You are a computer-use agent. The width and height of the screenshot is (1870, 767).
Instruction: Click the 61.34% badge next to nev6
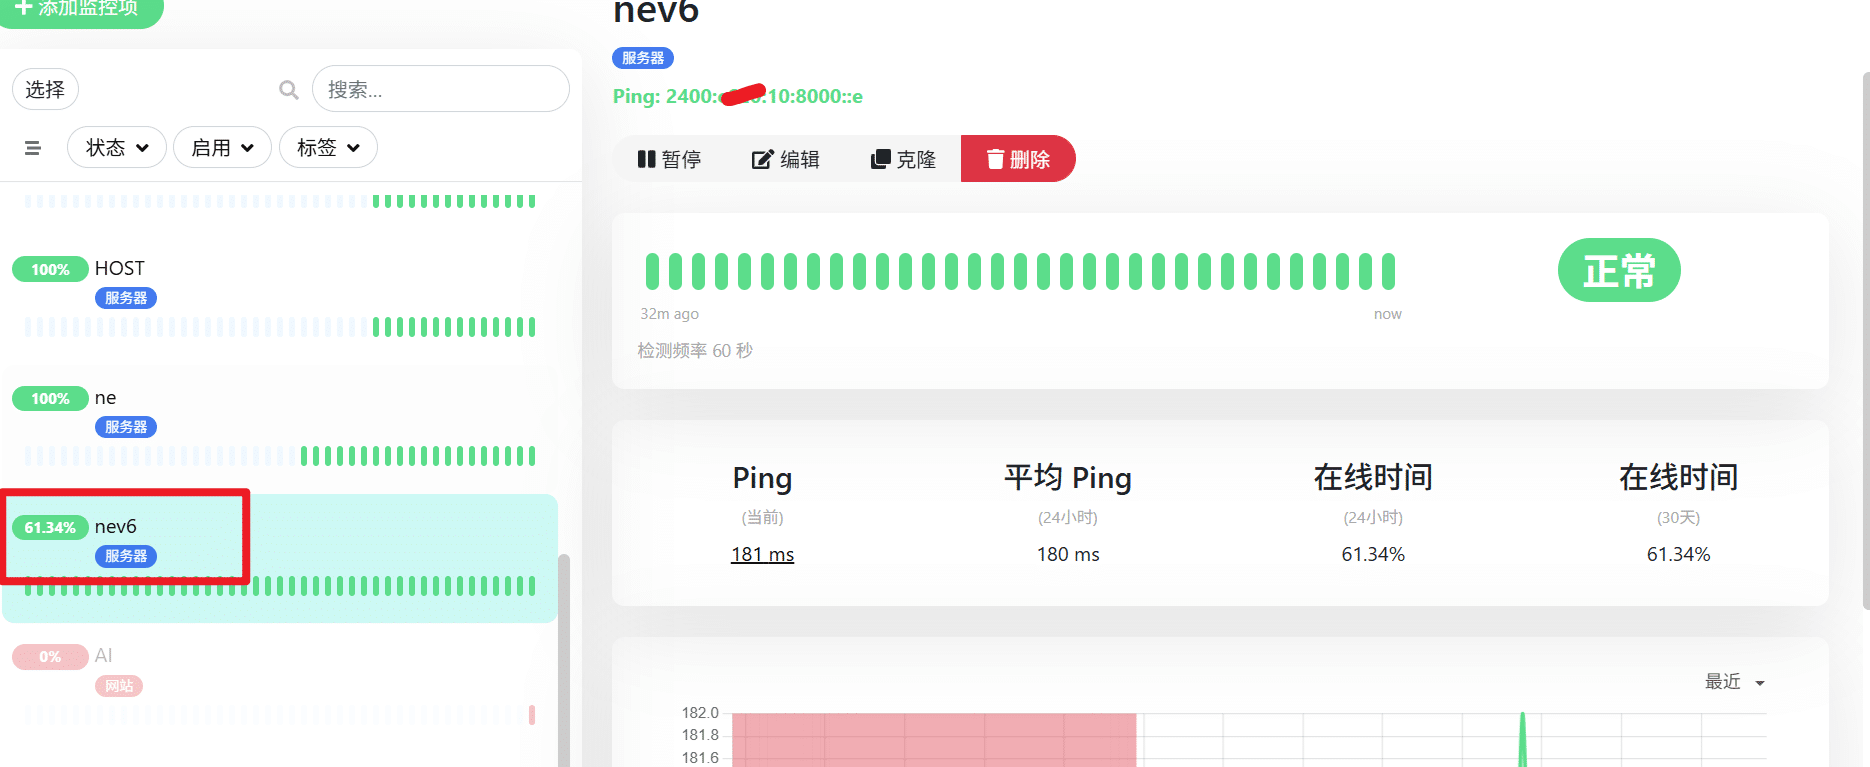[x=50, y=527]
